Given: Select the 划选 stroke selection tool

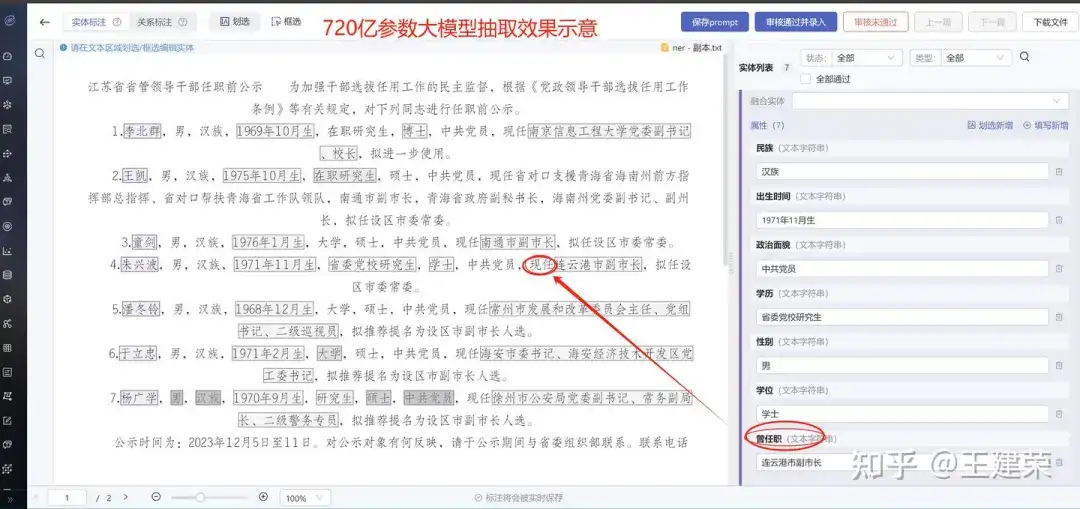Looking at the screenshot, I should (x=234, y=22).
